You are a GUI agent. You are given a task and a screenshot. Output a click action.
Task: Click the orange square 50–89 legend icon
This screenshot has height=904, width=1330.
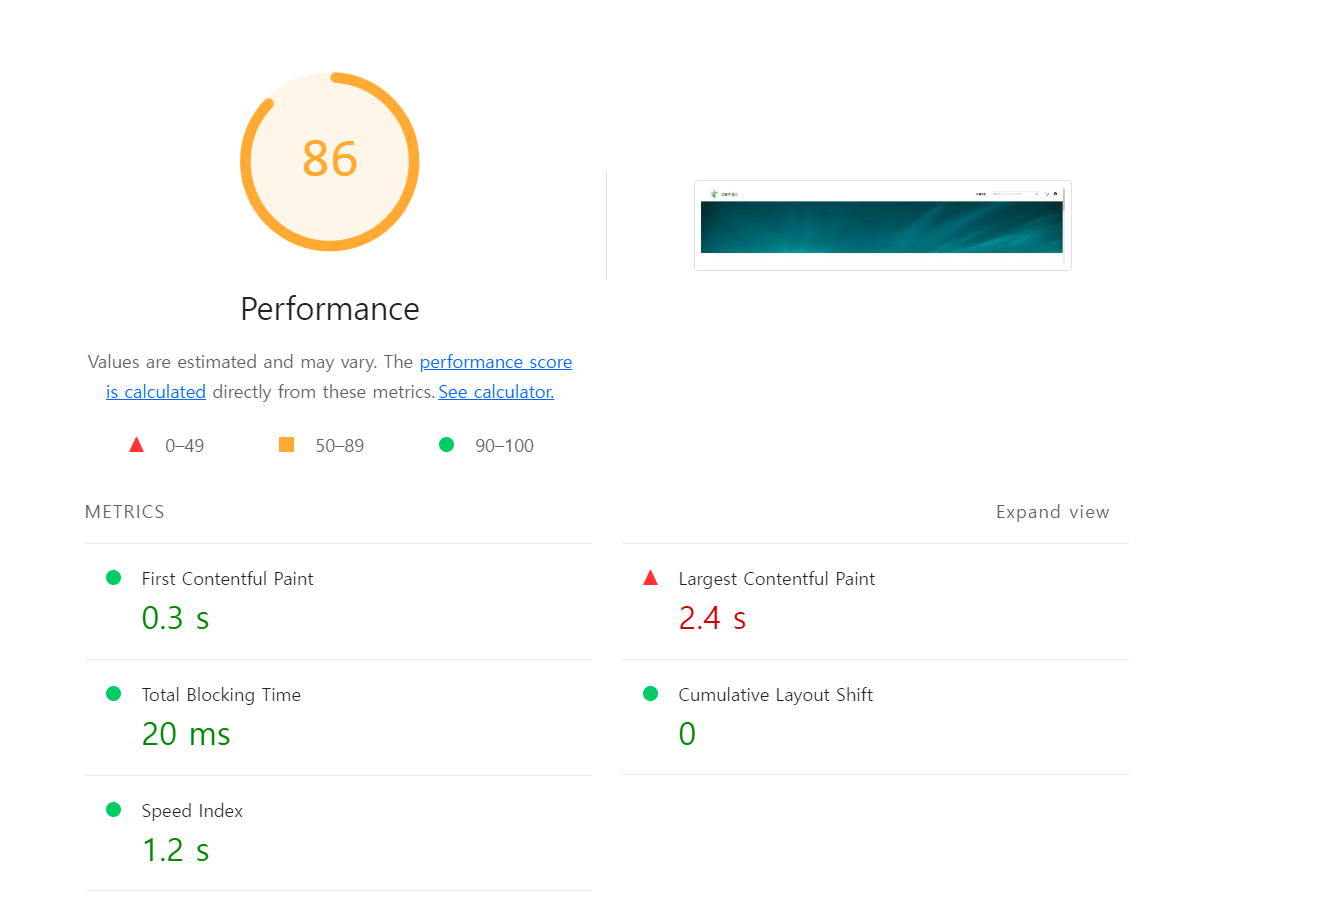tap(286, 445)
